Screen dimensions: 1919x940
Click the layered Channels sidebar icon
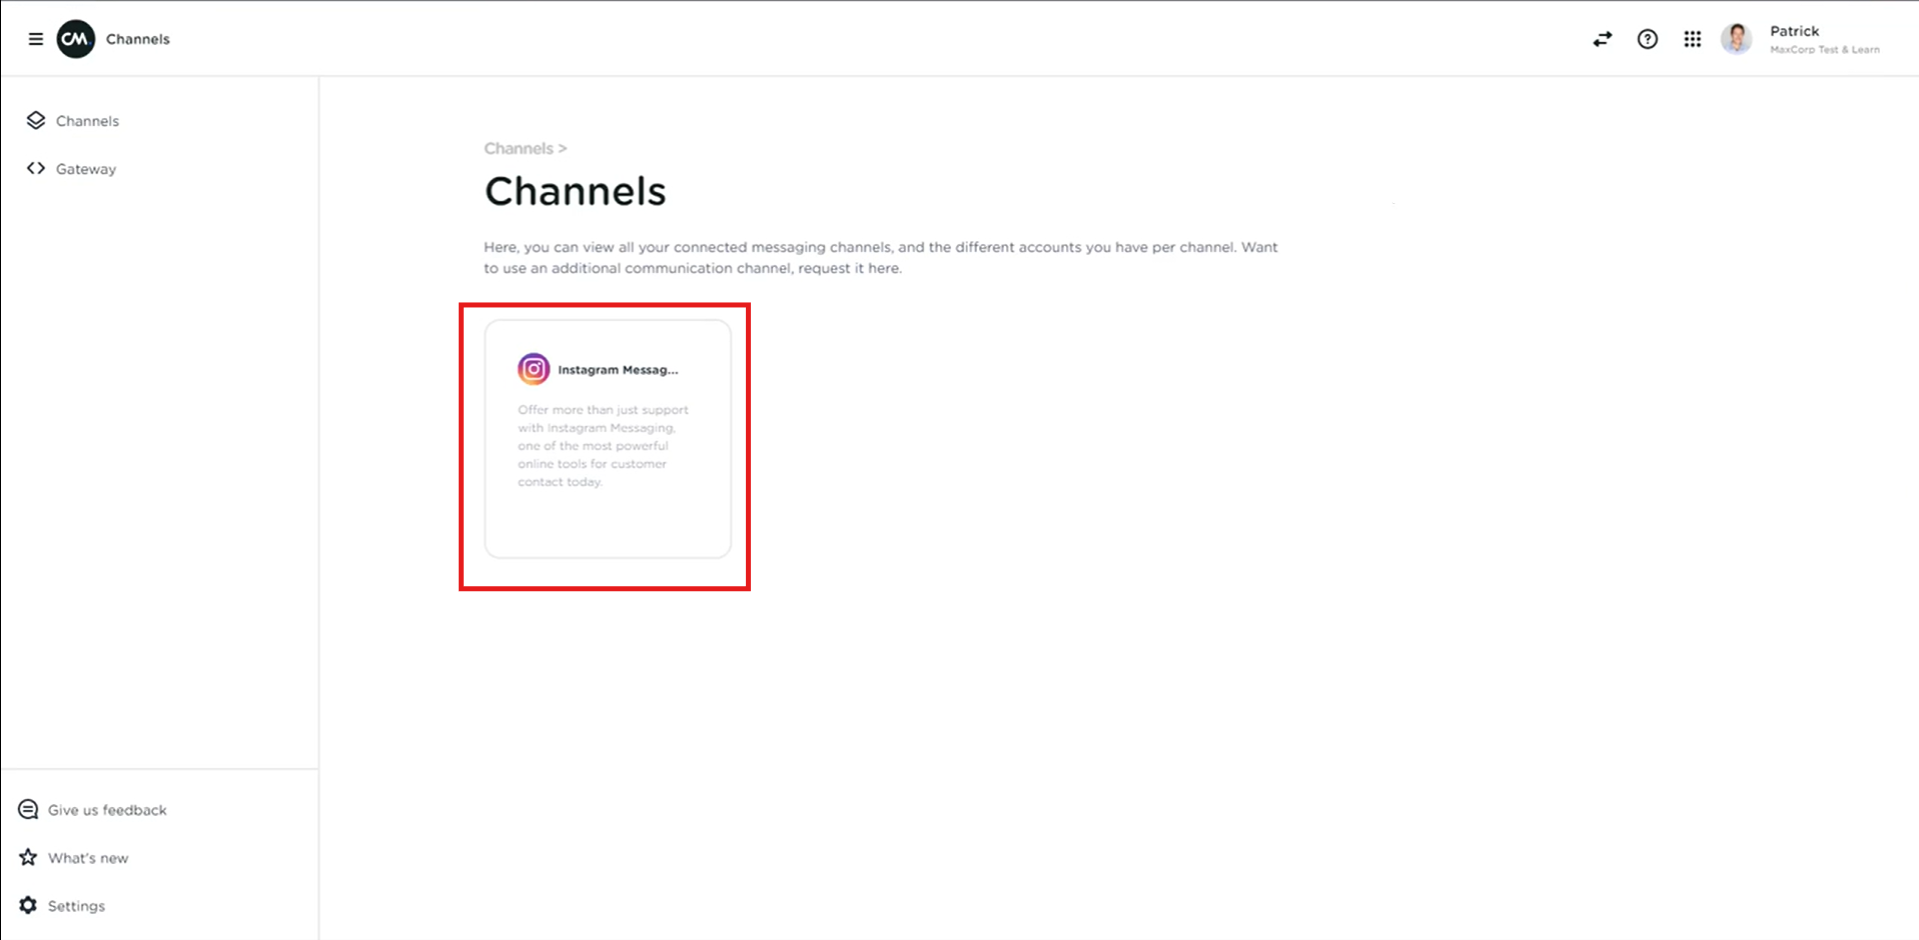point(36,121)
